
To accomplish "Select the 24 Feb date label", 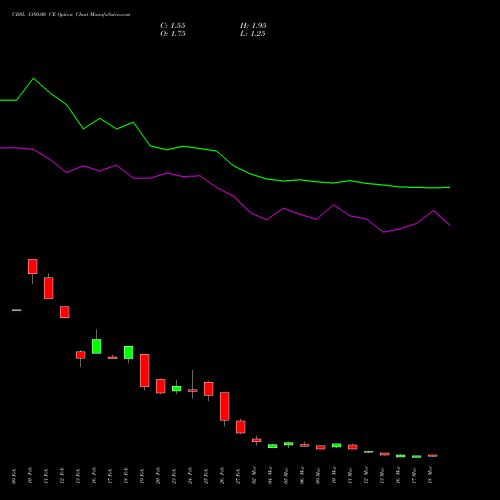I will 190,476.
